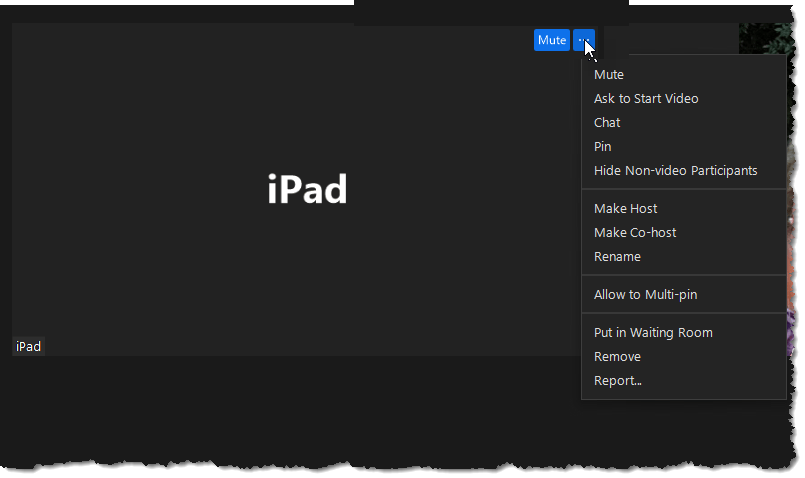Select Make Co-host in the menu

(x=635, y=233)
